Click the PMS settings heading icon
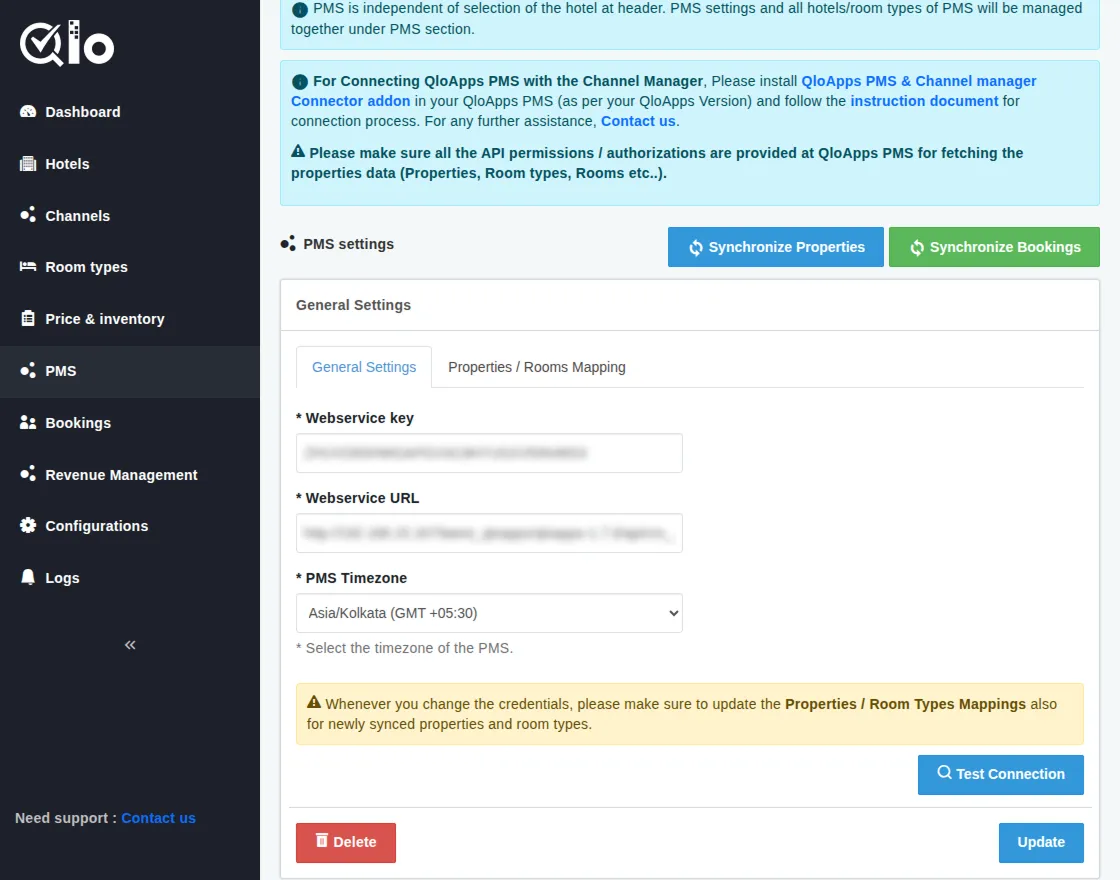This screenshot has width=1120, height=880. [x=288, y=244]
